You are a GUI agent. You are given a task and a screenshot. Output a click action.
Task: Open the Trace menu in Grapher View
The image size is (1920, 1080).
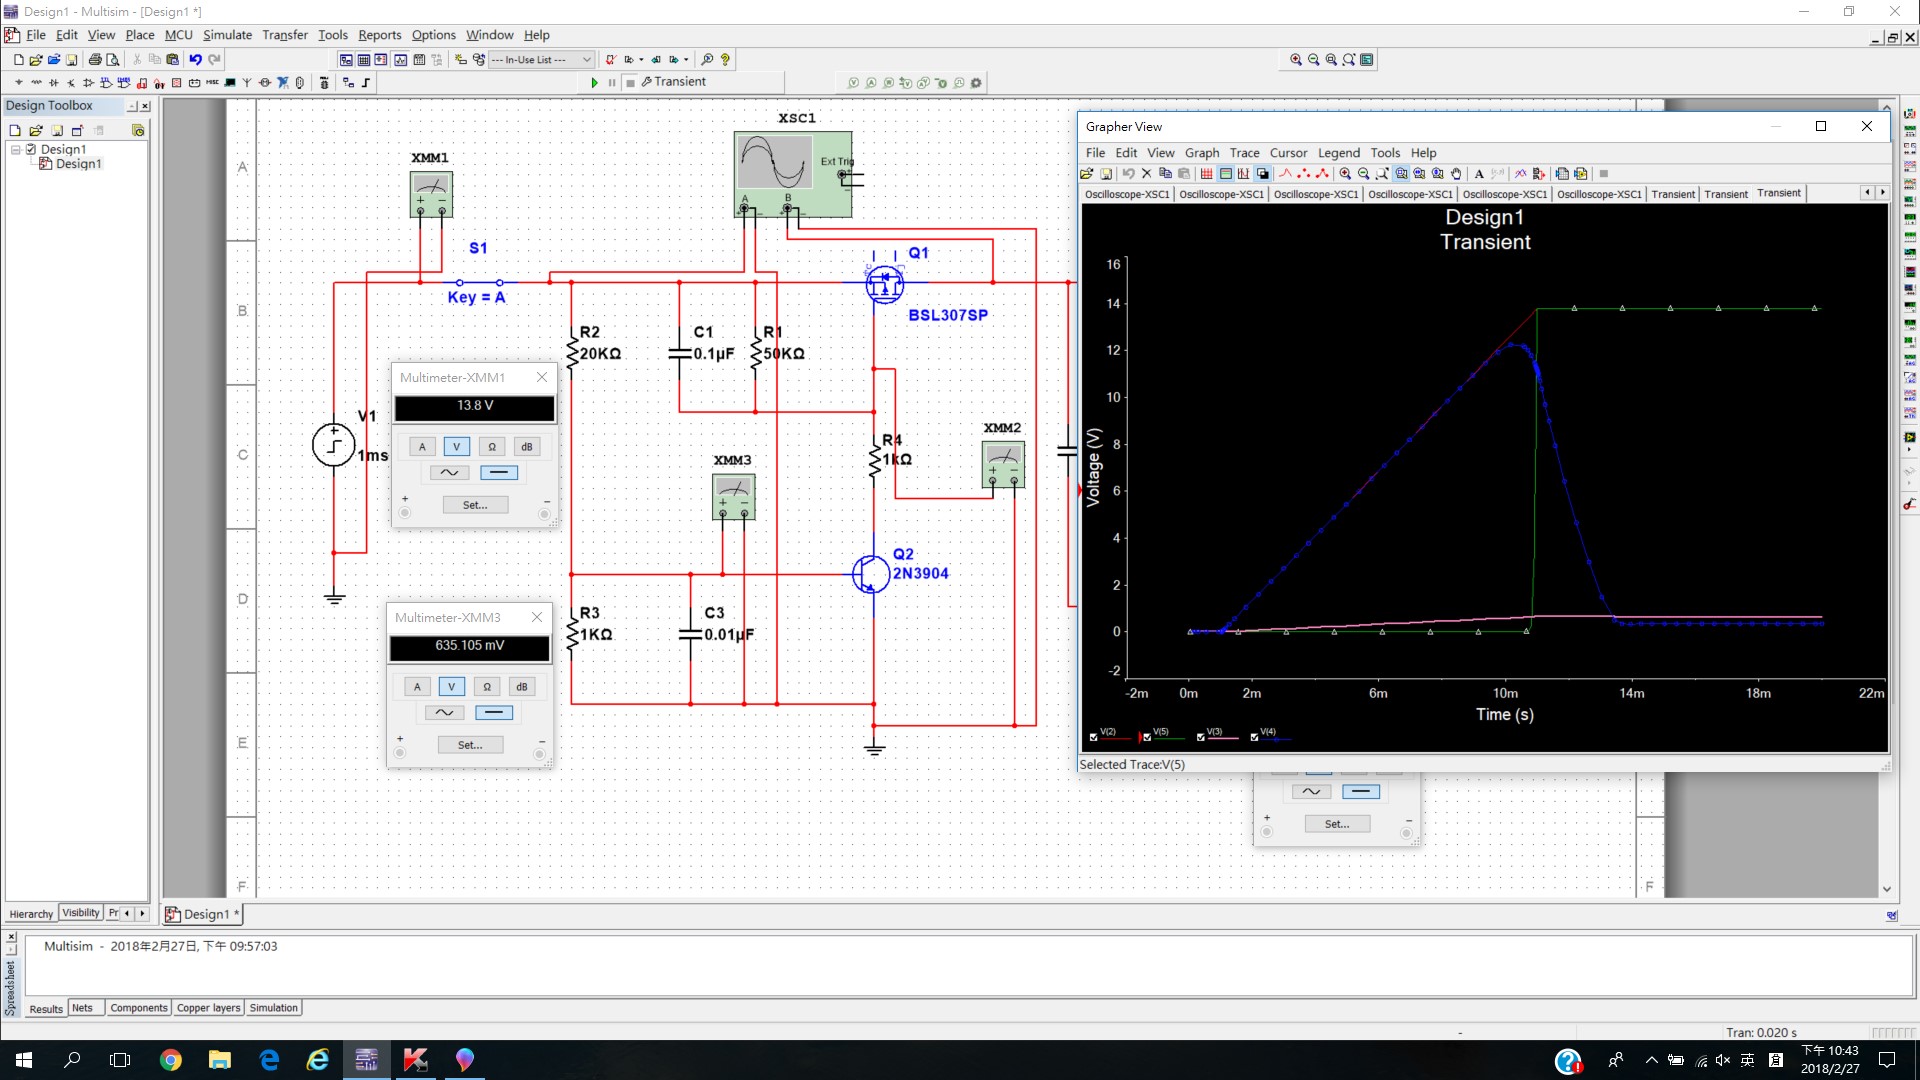click(1244, 153)
